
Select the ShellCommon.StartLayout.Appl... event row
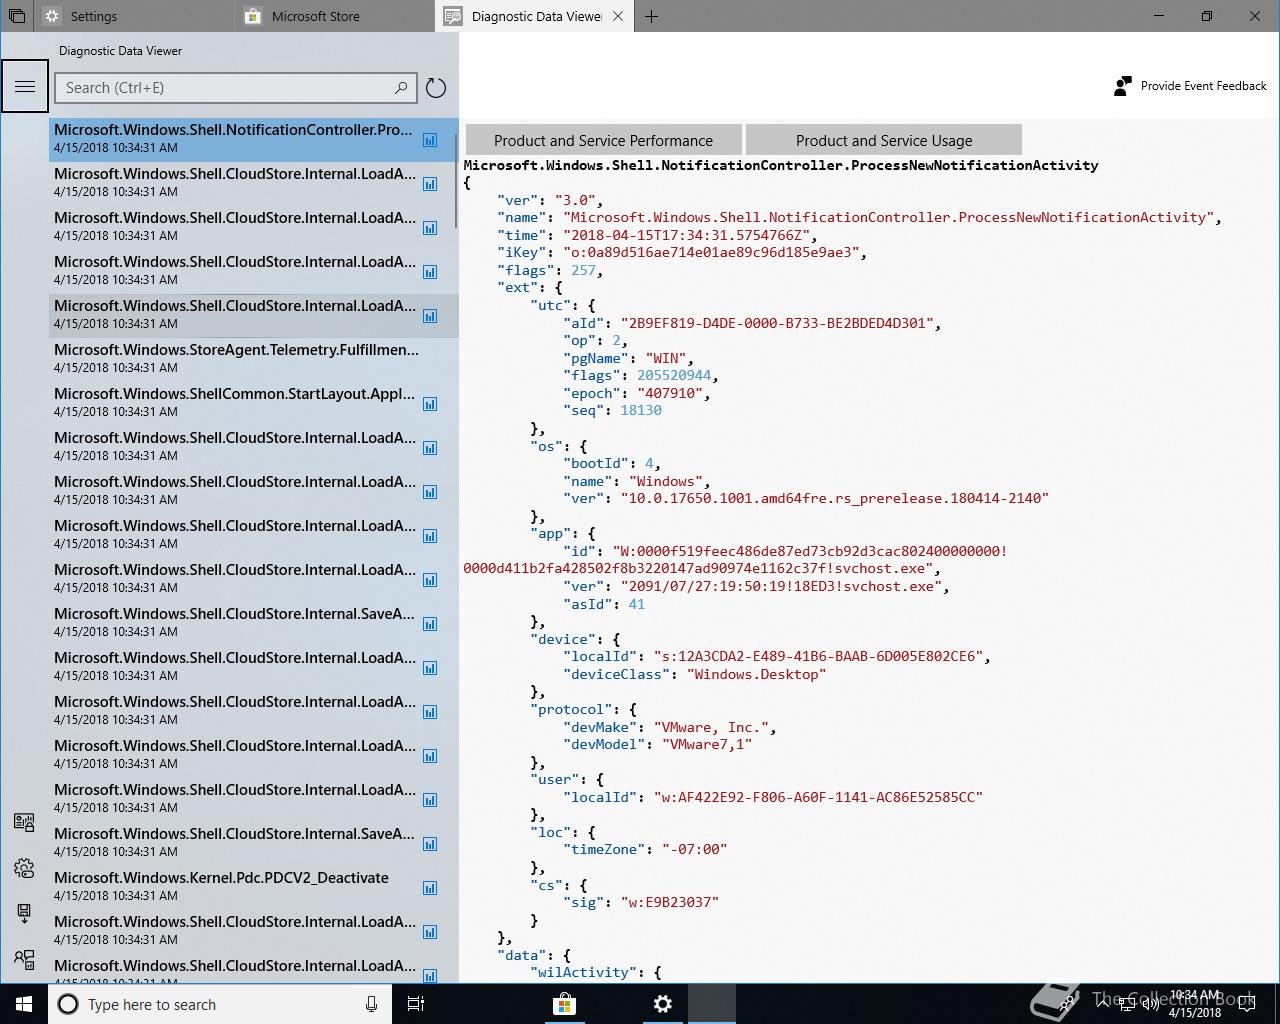(x=253, y=403)
